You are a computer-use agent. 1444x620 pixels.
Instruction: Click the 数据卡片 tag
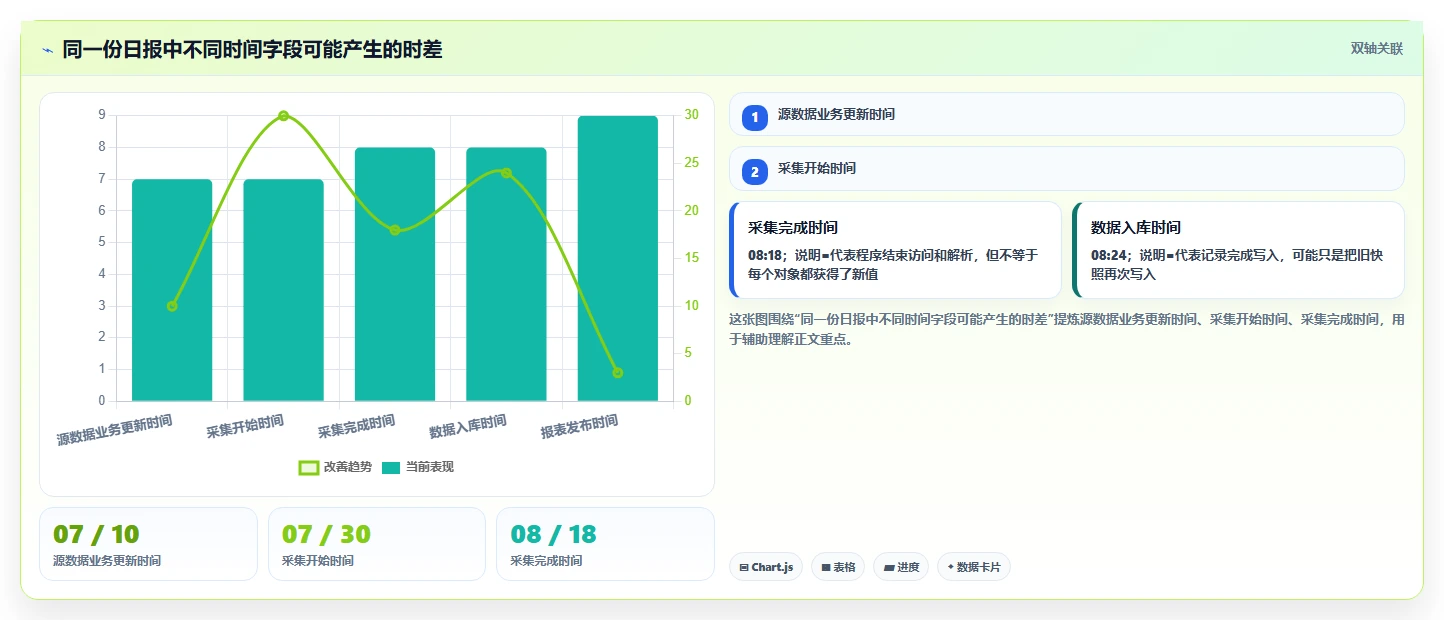point(974,567)
